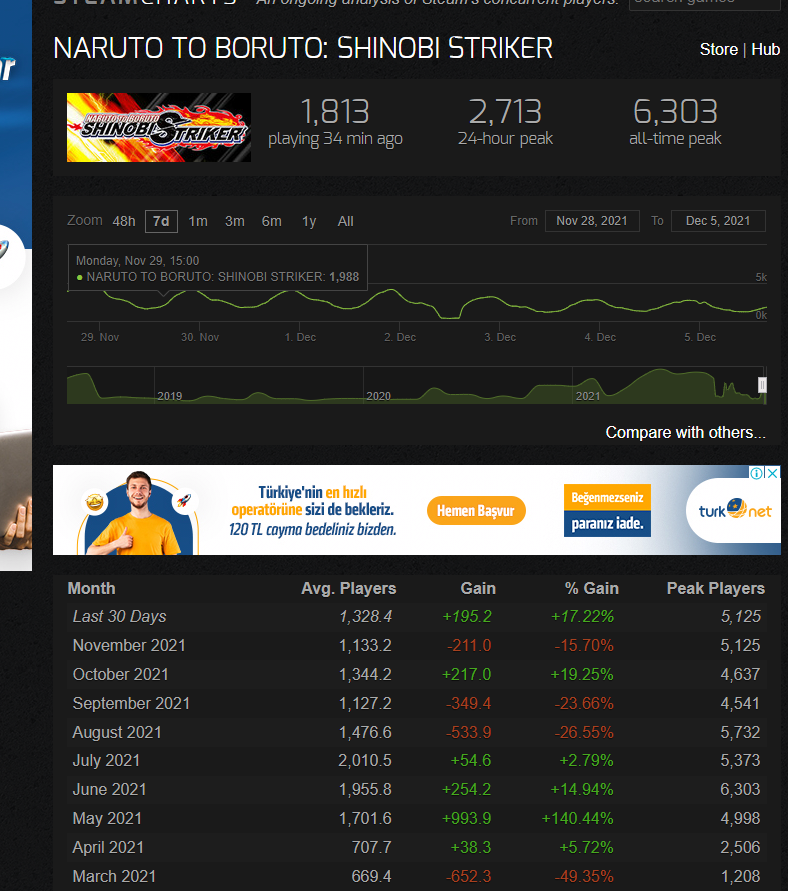Click the +140.44% gain for May 2021
Screen dimensions: 788x891
pyautogui.click(x=577, y=818)
